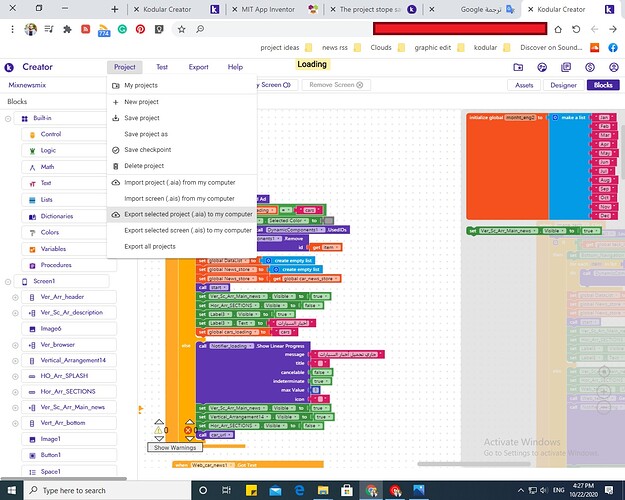Click the Kodular Creator logo icon
The height and width of the screenshot is (500, 625).
(11, 67)
